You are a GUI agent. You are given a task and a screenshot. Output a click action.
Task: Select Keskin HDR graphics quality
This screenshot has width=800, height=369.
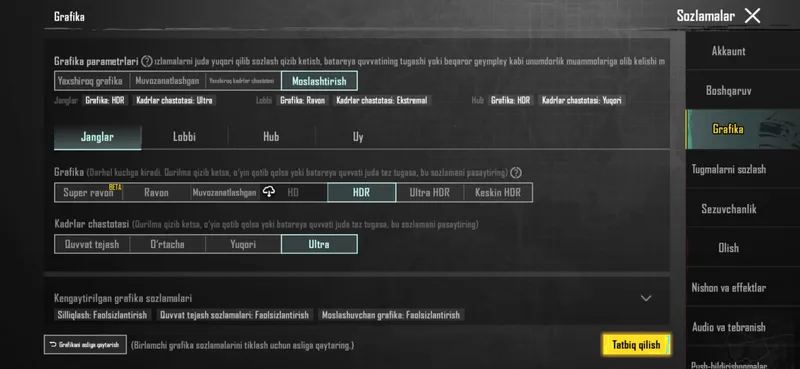click(498, 192)
